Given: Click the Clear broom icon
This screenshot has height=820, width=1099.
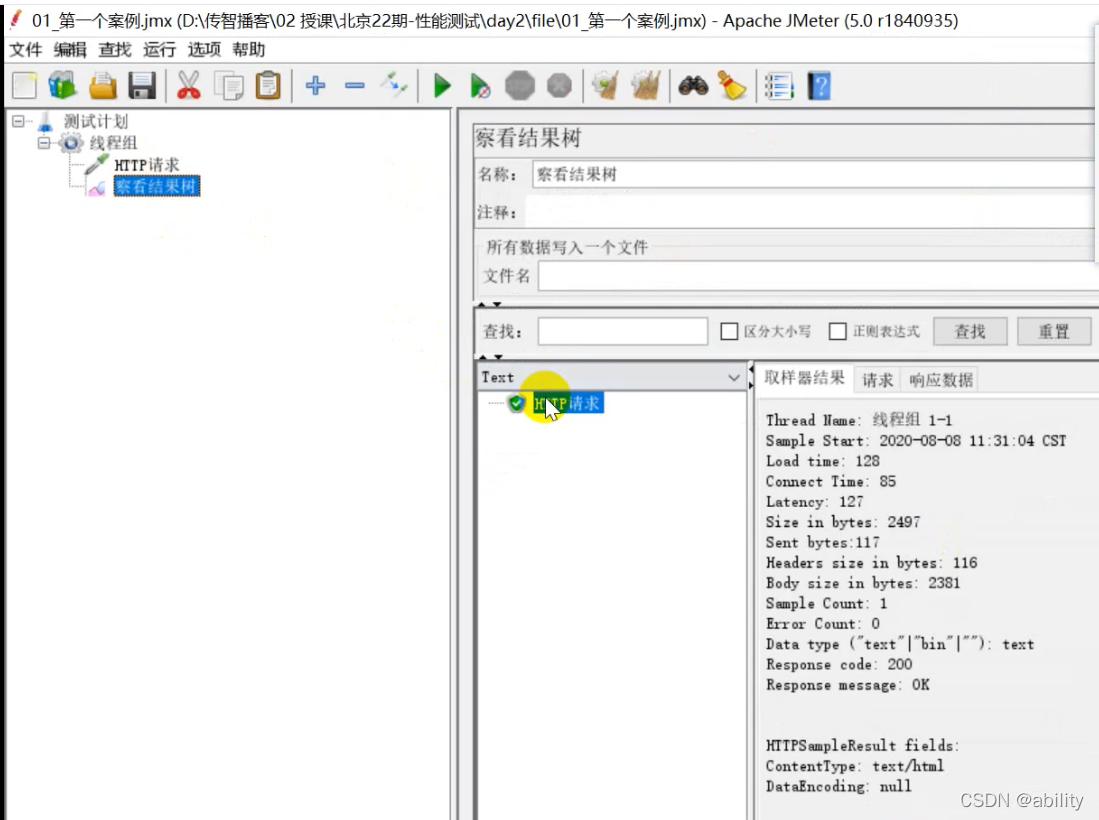Looking at the screenshot, I should (x=606, y=86).
